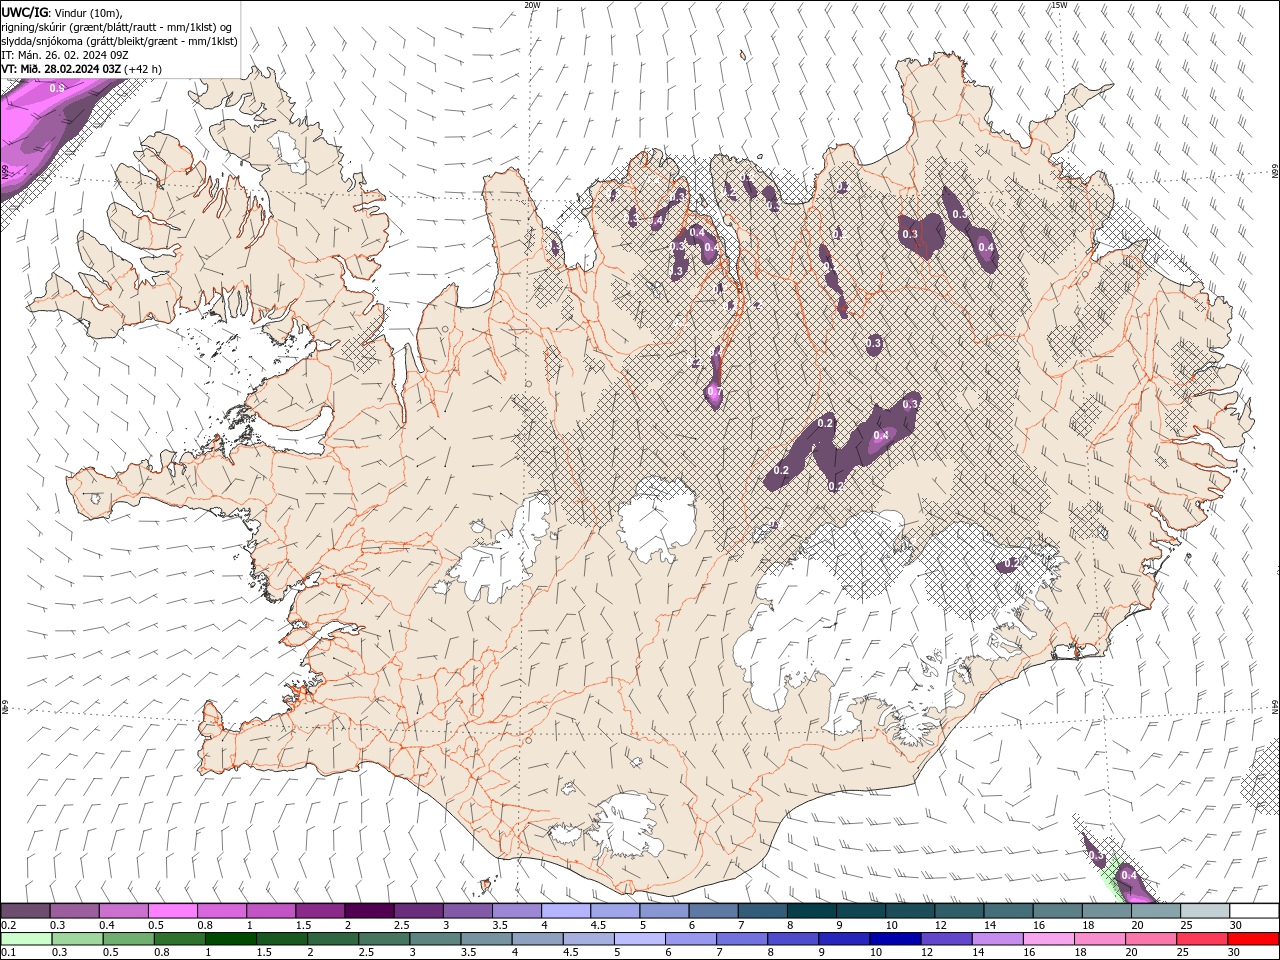This screenshot has height=960, width=1280.
Task: Click the grey-green swatch starting at 3 in lower legend row
Action: [x=436, y=939]
